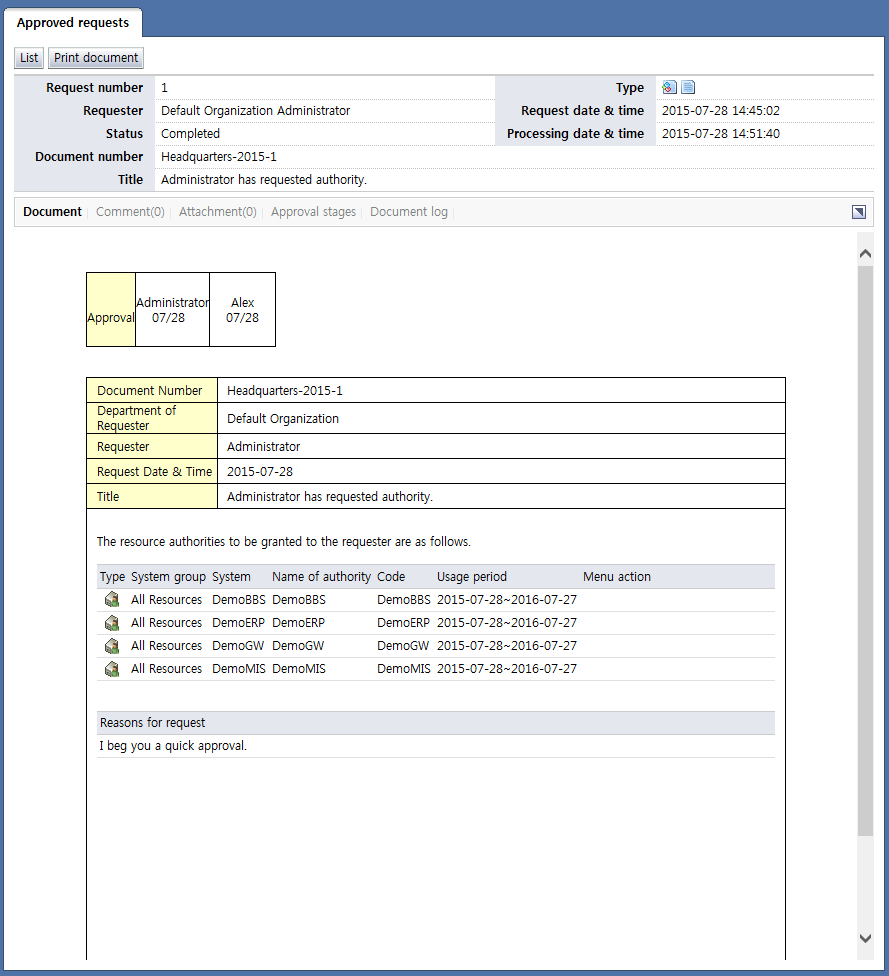Open the Approved requests tab
This screenshot has width=889, height=976.
coord(73,23)
